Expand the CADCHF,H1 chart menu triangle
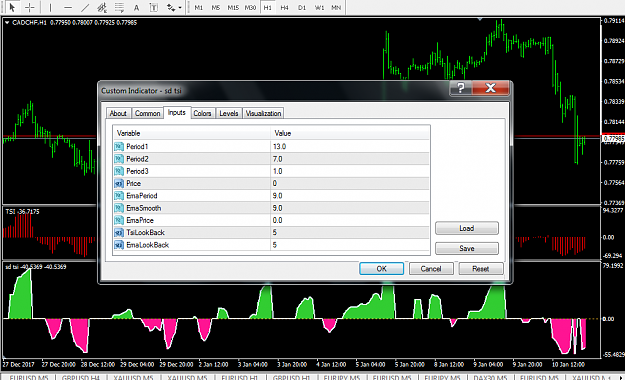 (7, 23)
